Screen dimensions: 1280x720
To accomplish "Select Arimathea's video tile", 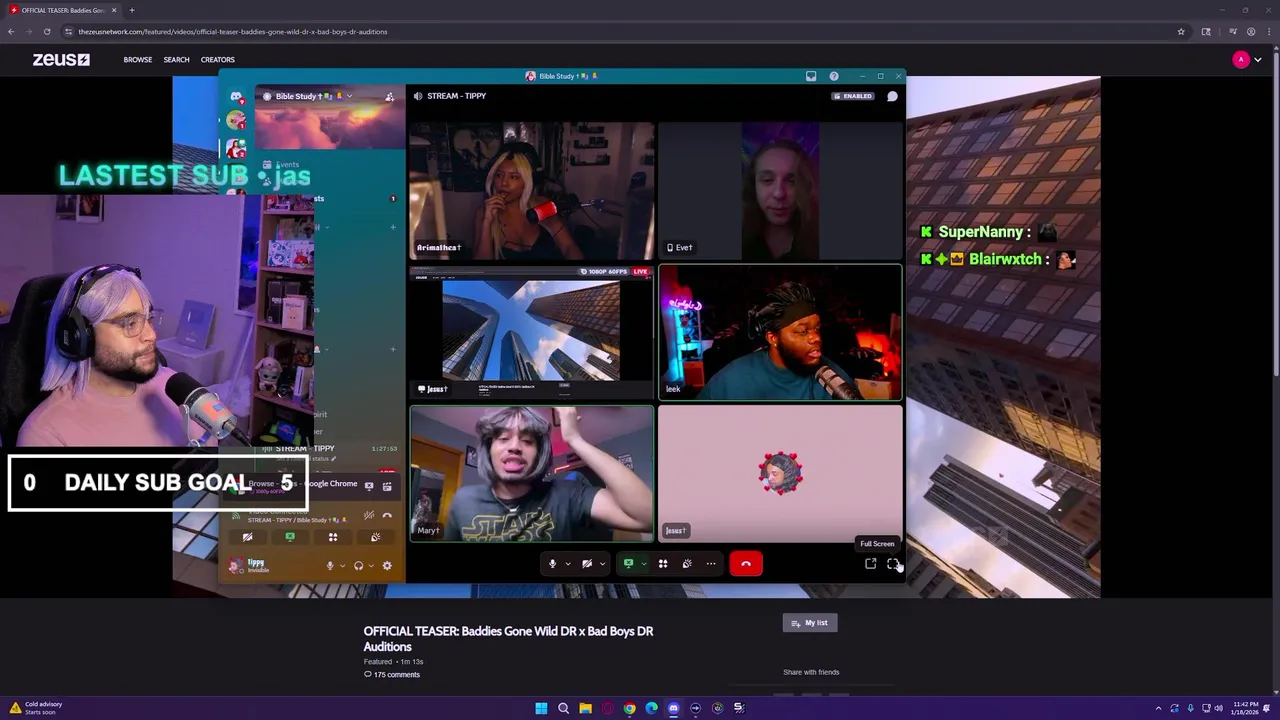I will click(x=532, y=190).
